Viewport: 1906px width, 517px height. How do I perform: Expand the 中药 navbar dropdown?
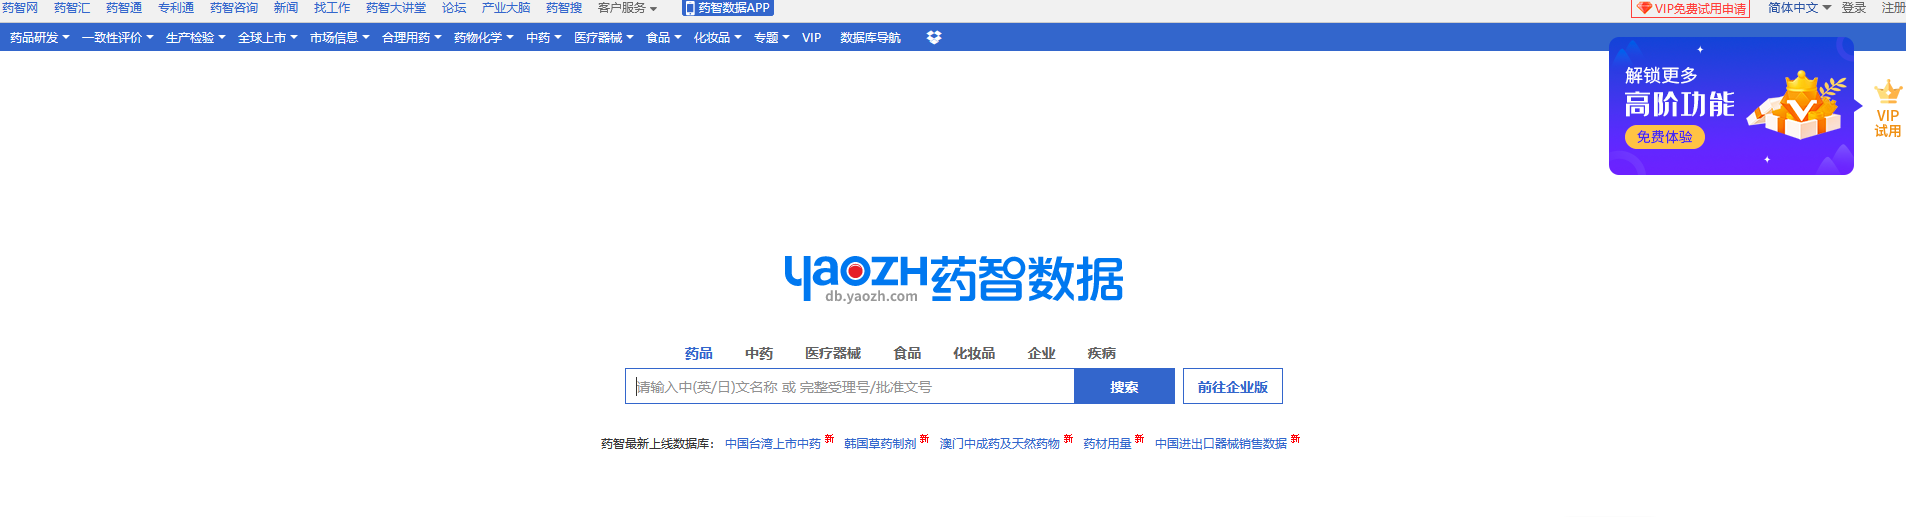544,38
